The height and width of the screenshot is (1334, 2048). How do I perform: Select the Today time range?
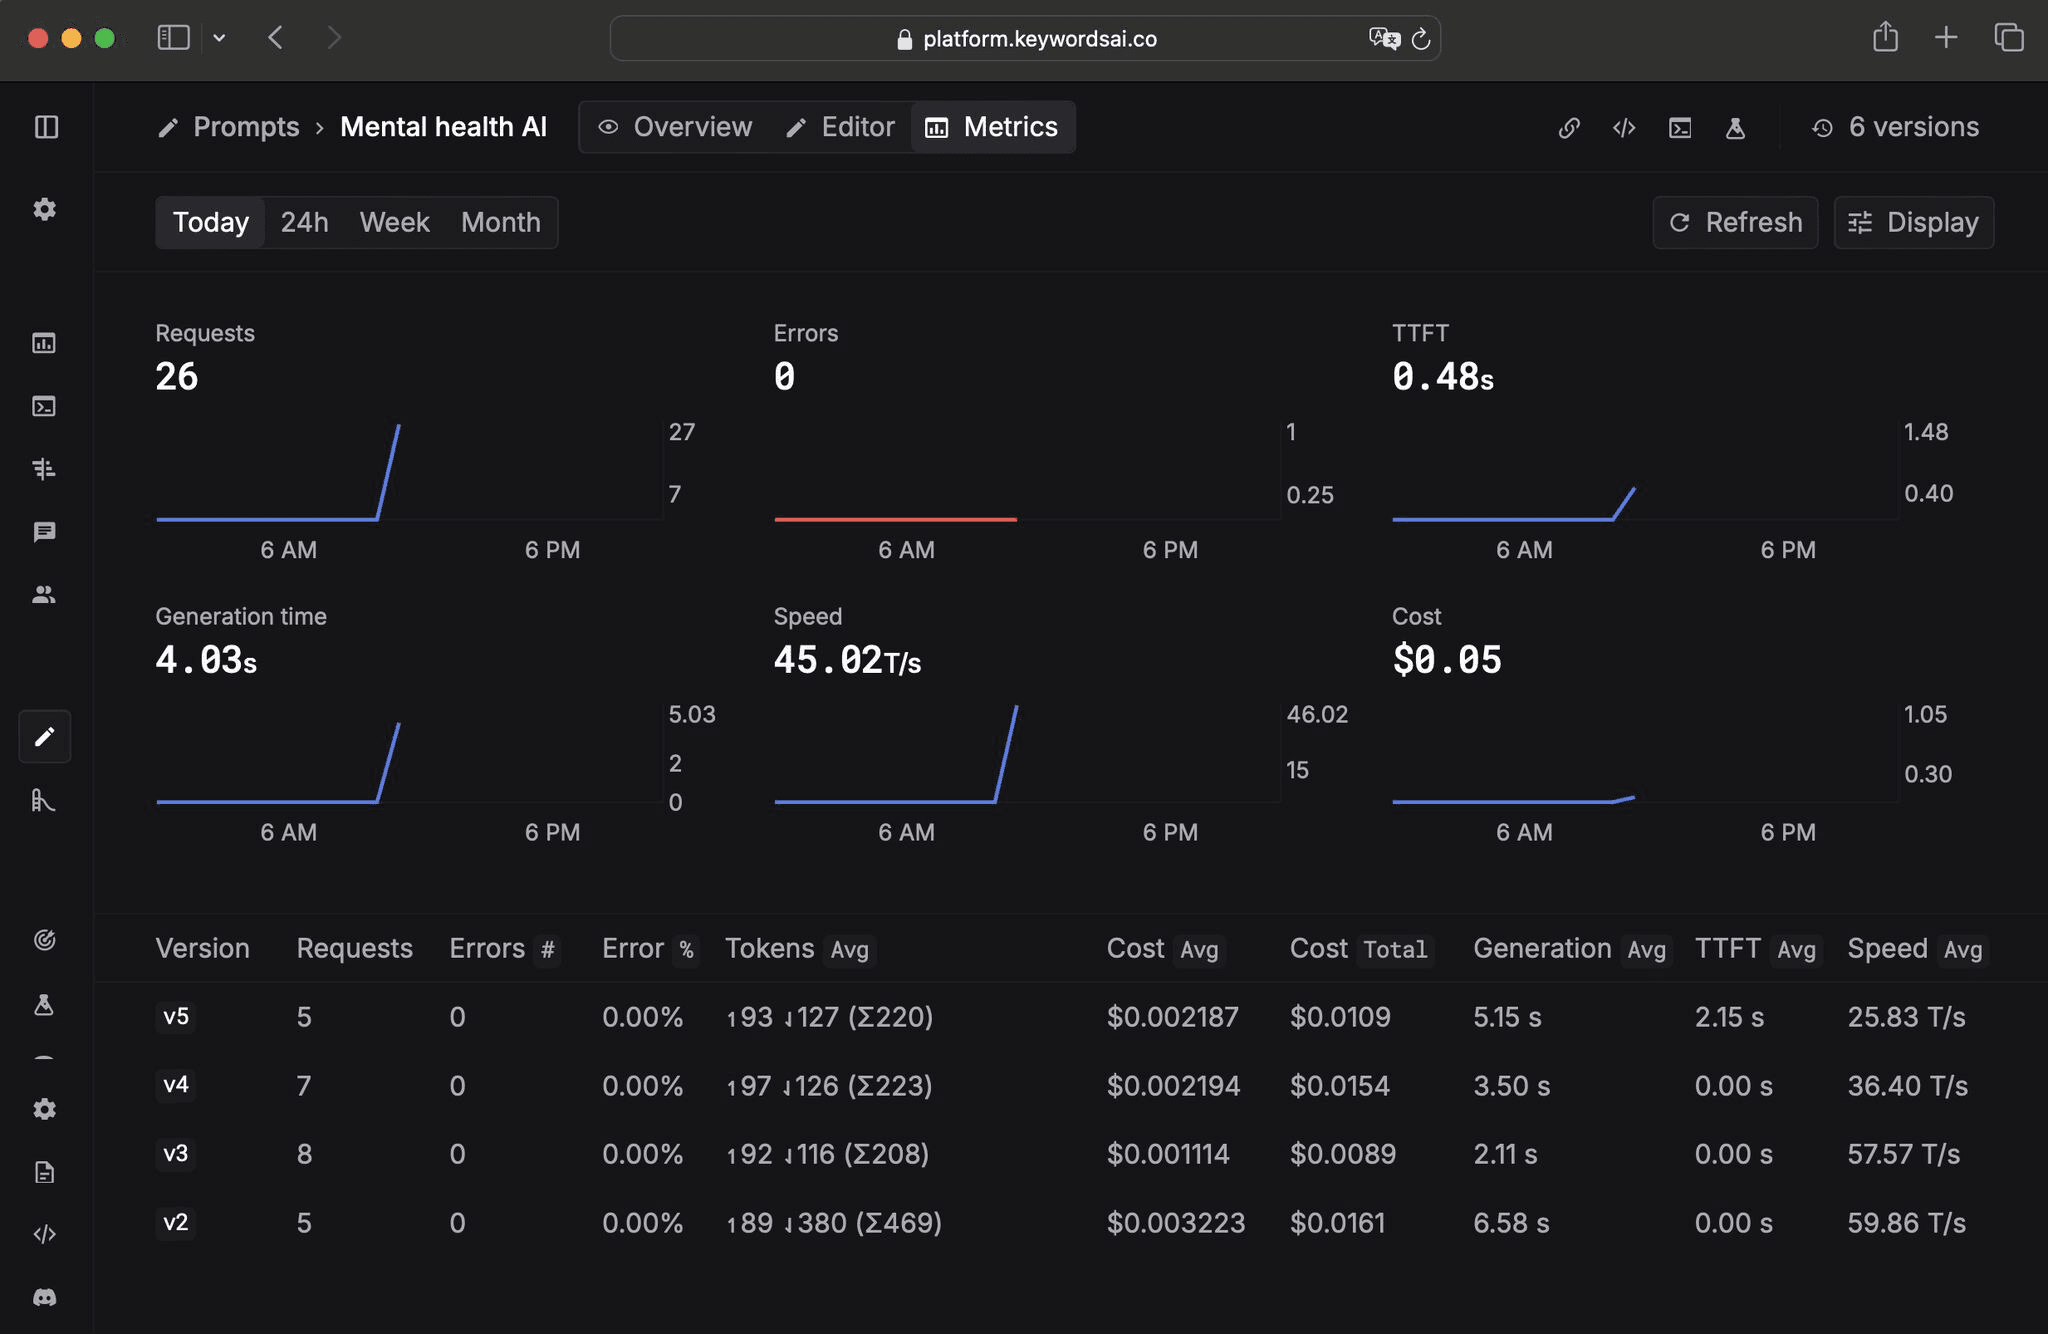[210, 222]
